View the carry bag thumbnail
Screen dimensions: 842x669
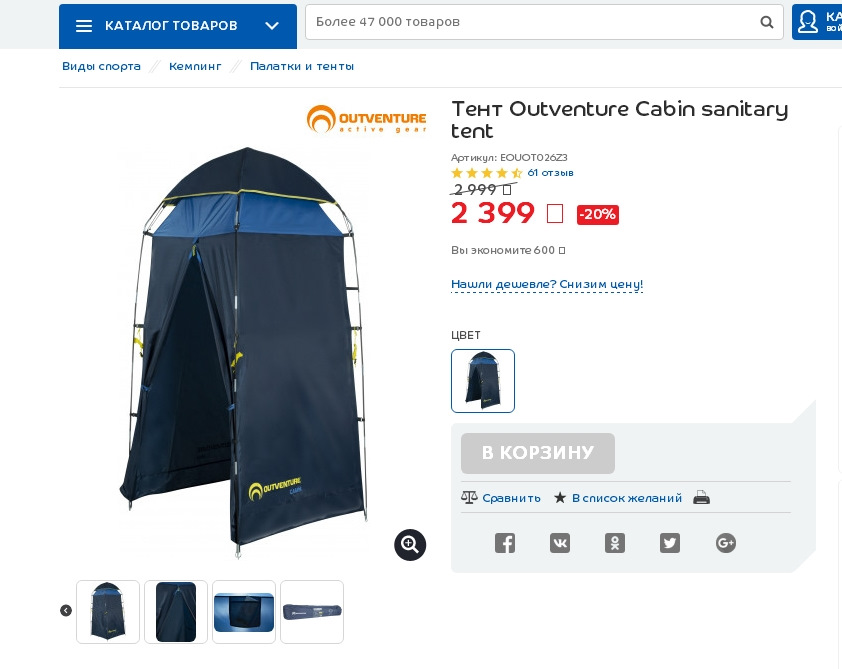coord(311,612)
